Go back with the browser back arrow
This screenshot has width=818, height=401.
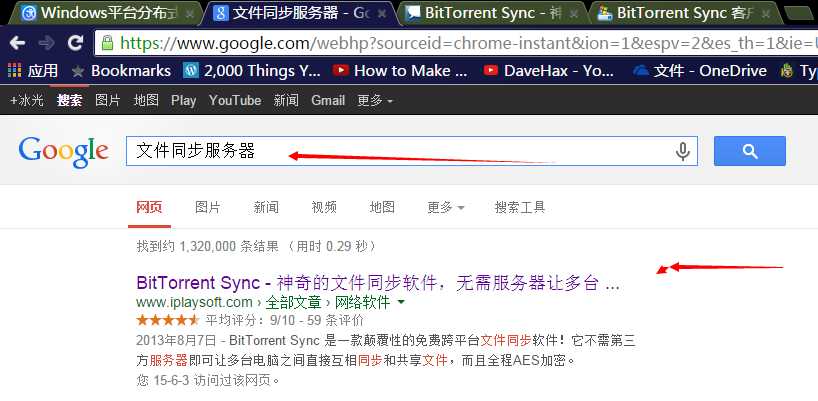pyautogui.click(x=17, y=43)
